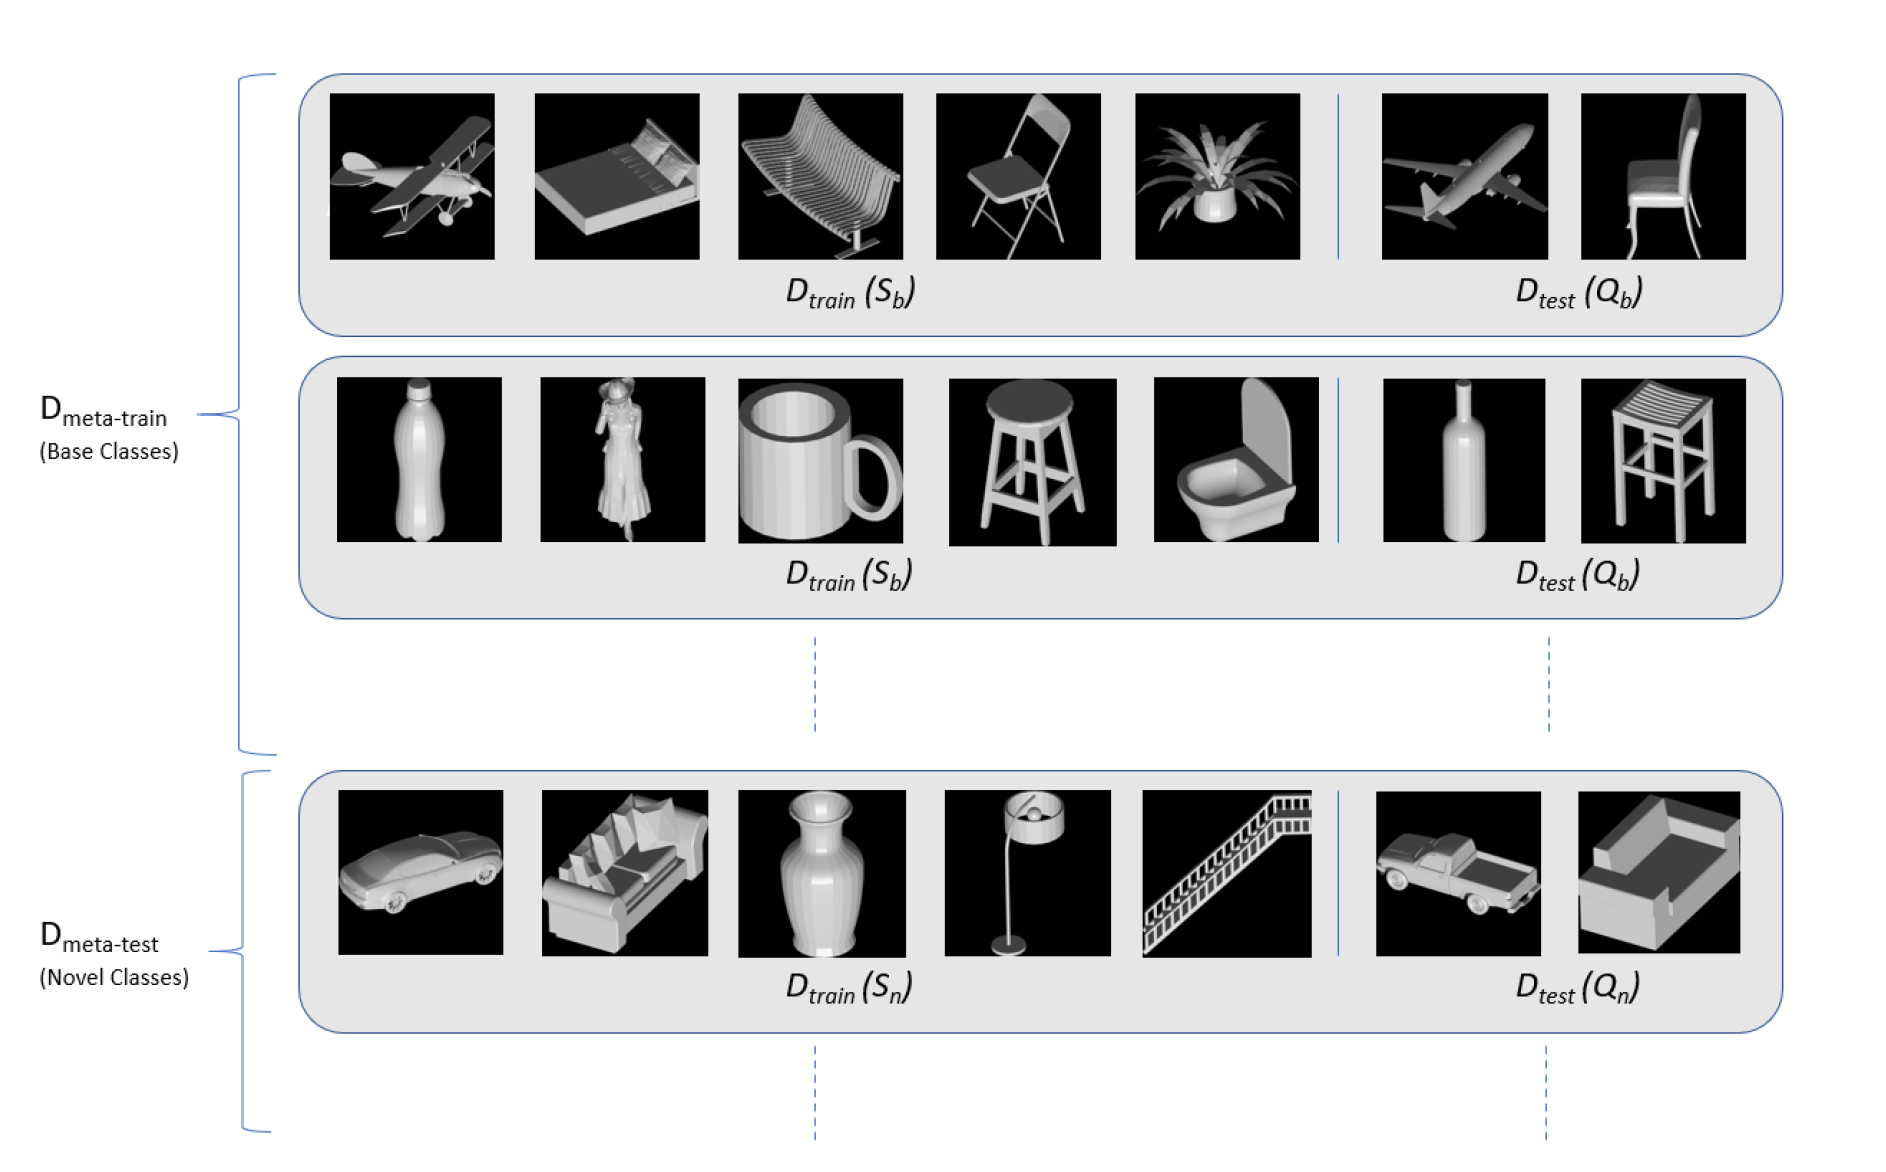Select the staircase thumbnail
Screen dimensions: 1886x1172
[x=1227, y=873]
